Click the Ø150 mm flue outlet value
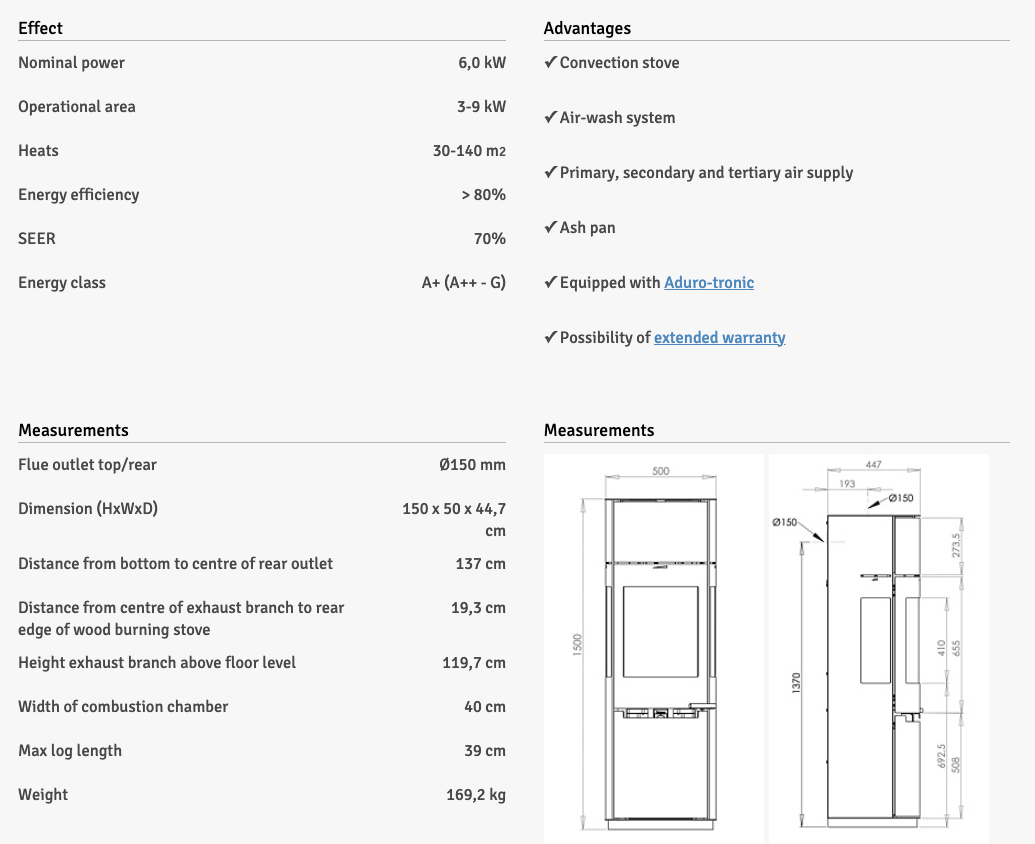This screenshot has width=1035, height=844. click(472, 465)
